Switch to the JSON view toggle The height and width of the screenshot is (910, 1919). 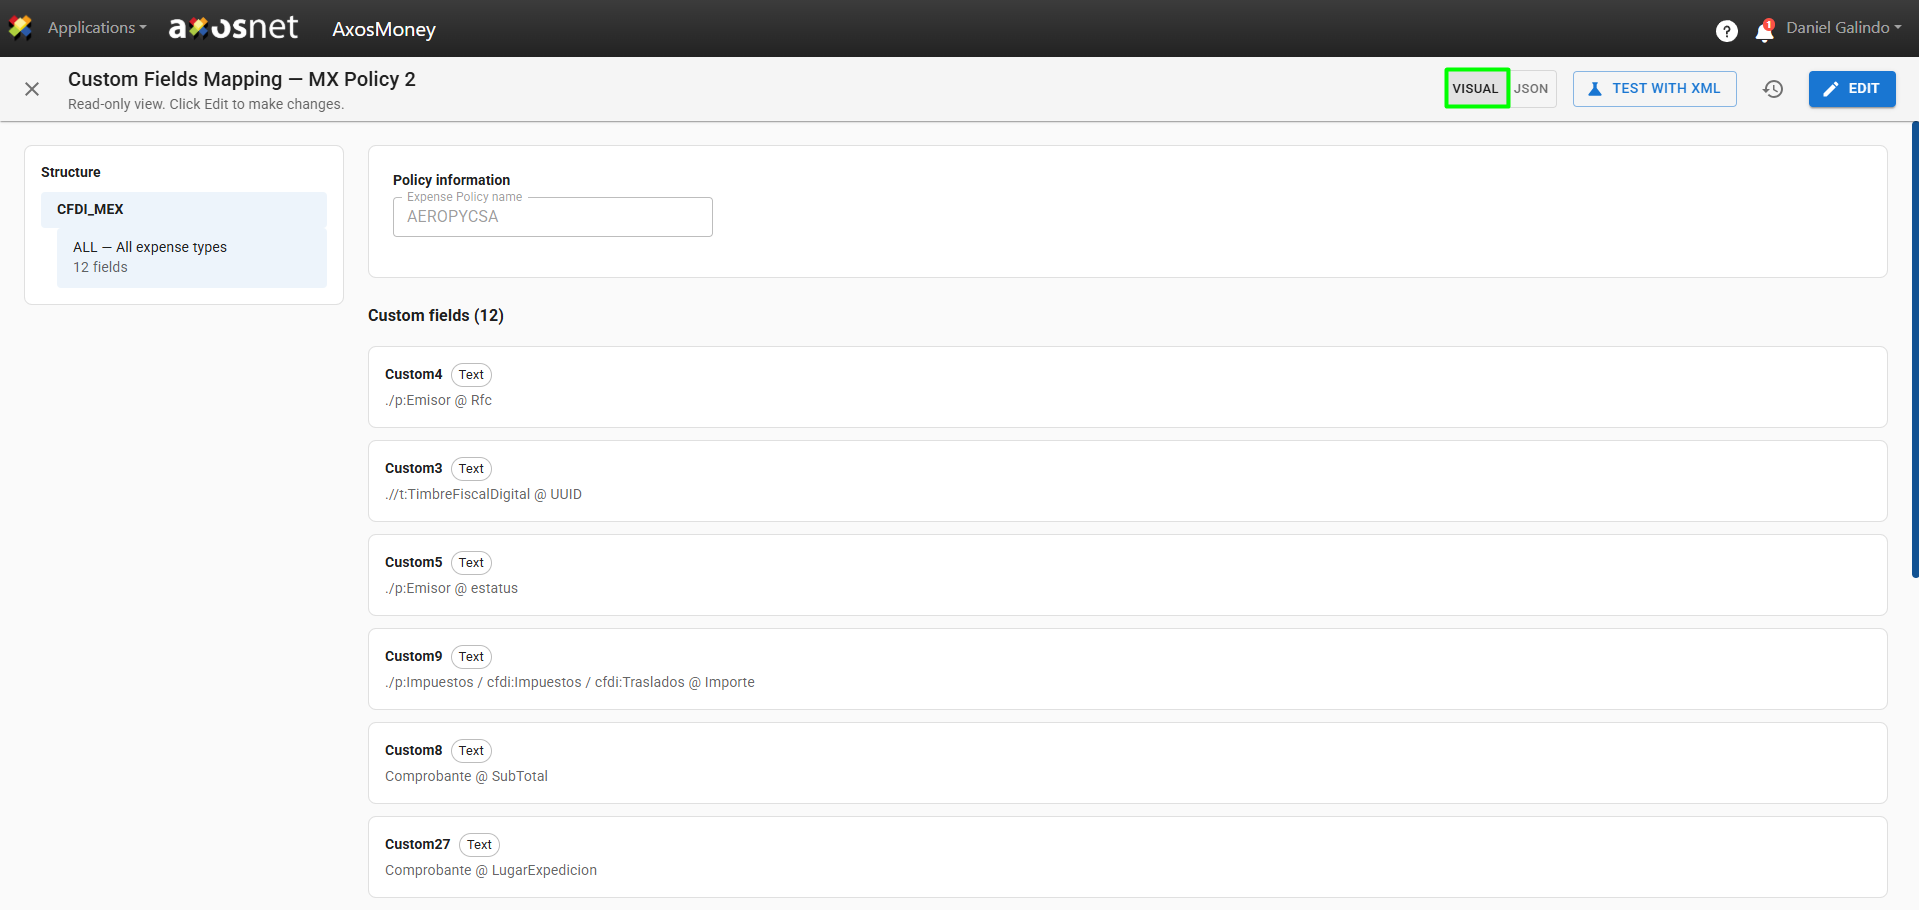coord(1531,89)
